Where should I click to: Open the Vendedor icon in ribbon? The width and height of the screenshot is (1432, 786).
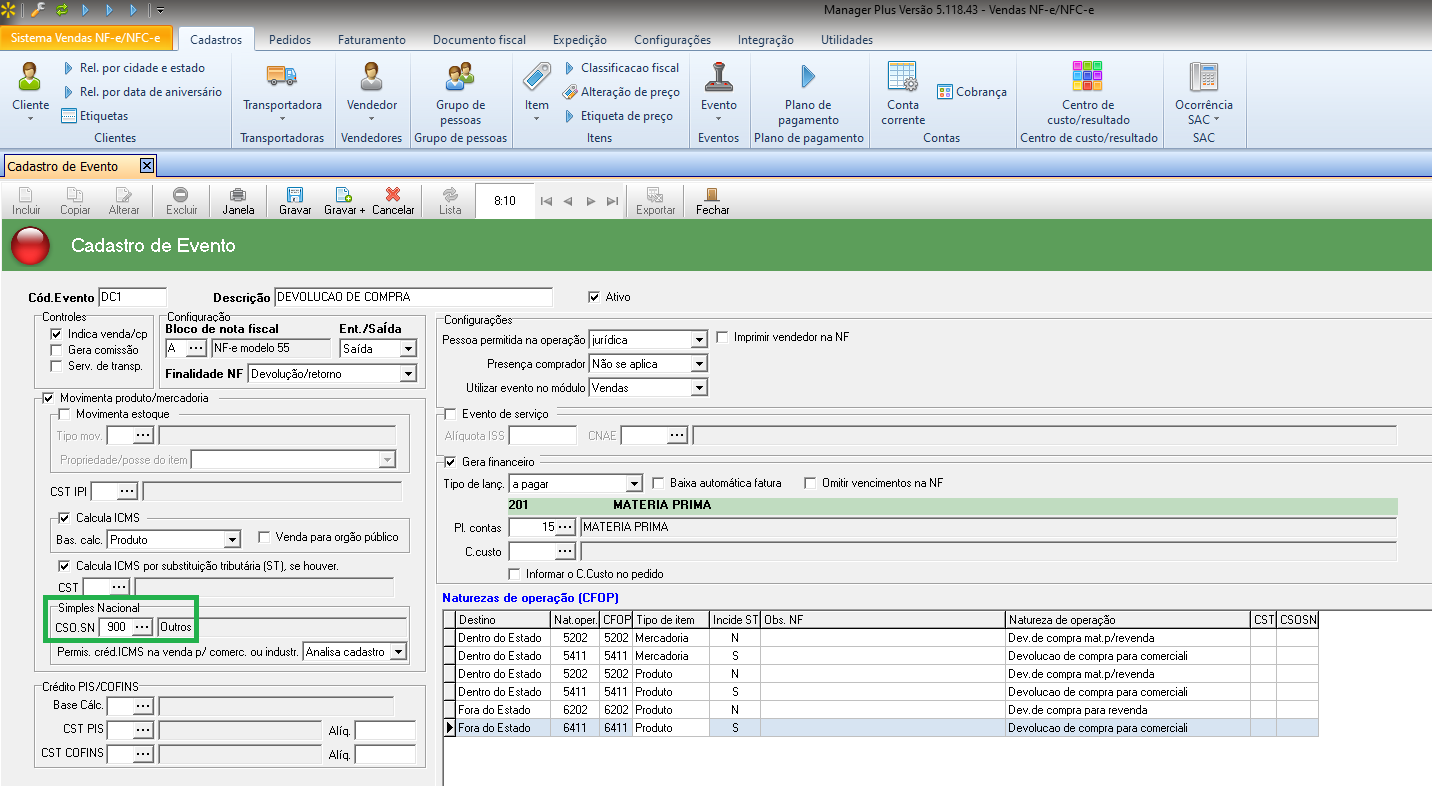point(372,77)
